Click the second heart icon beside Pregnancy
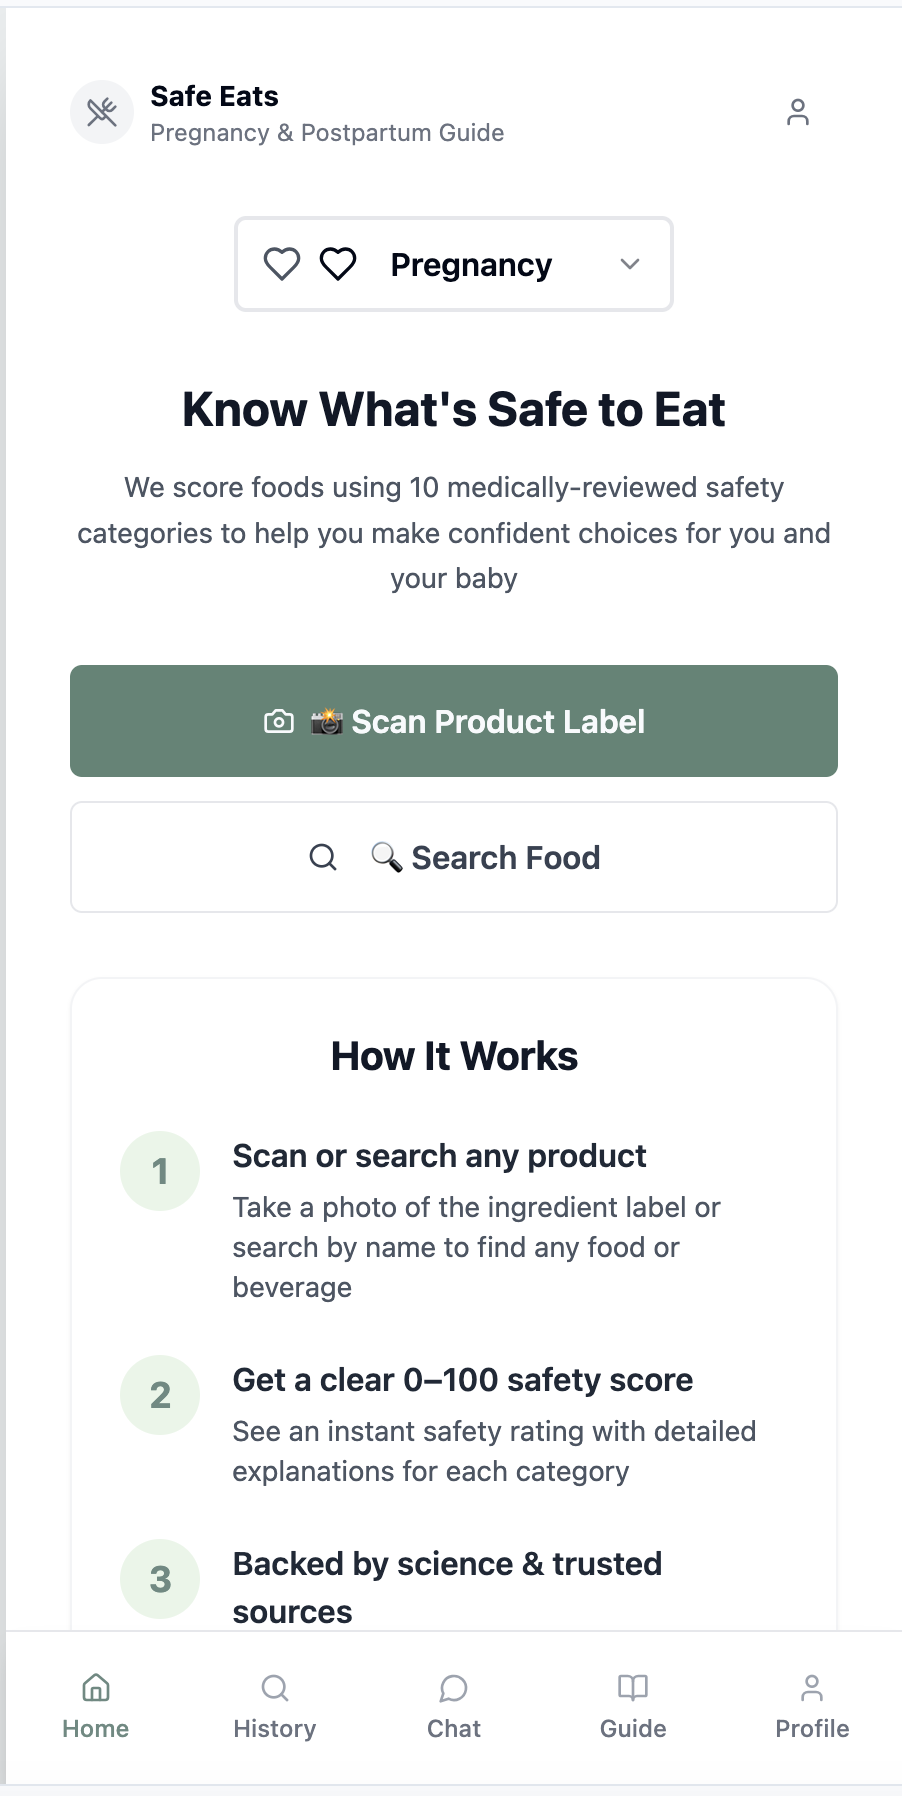The image size is (902, 1796). click(x=338, y=264)
